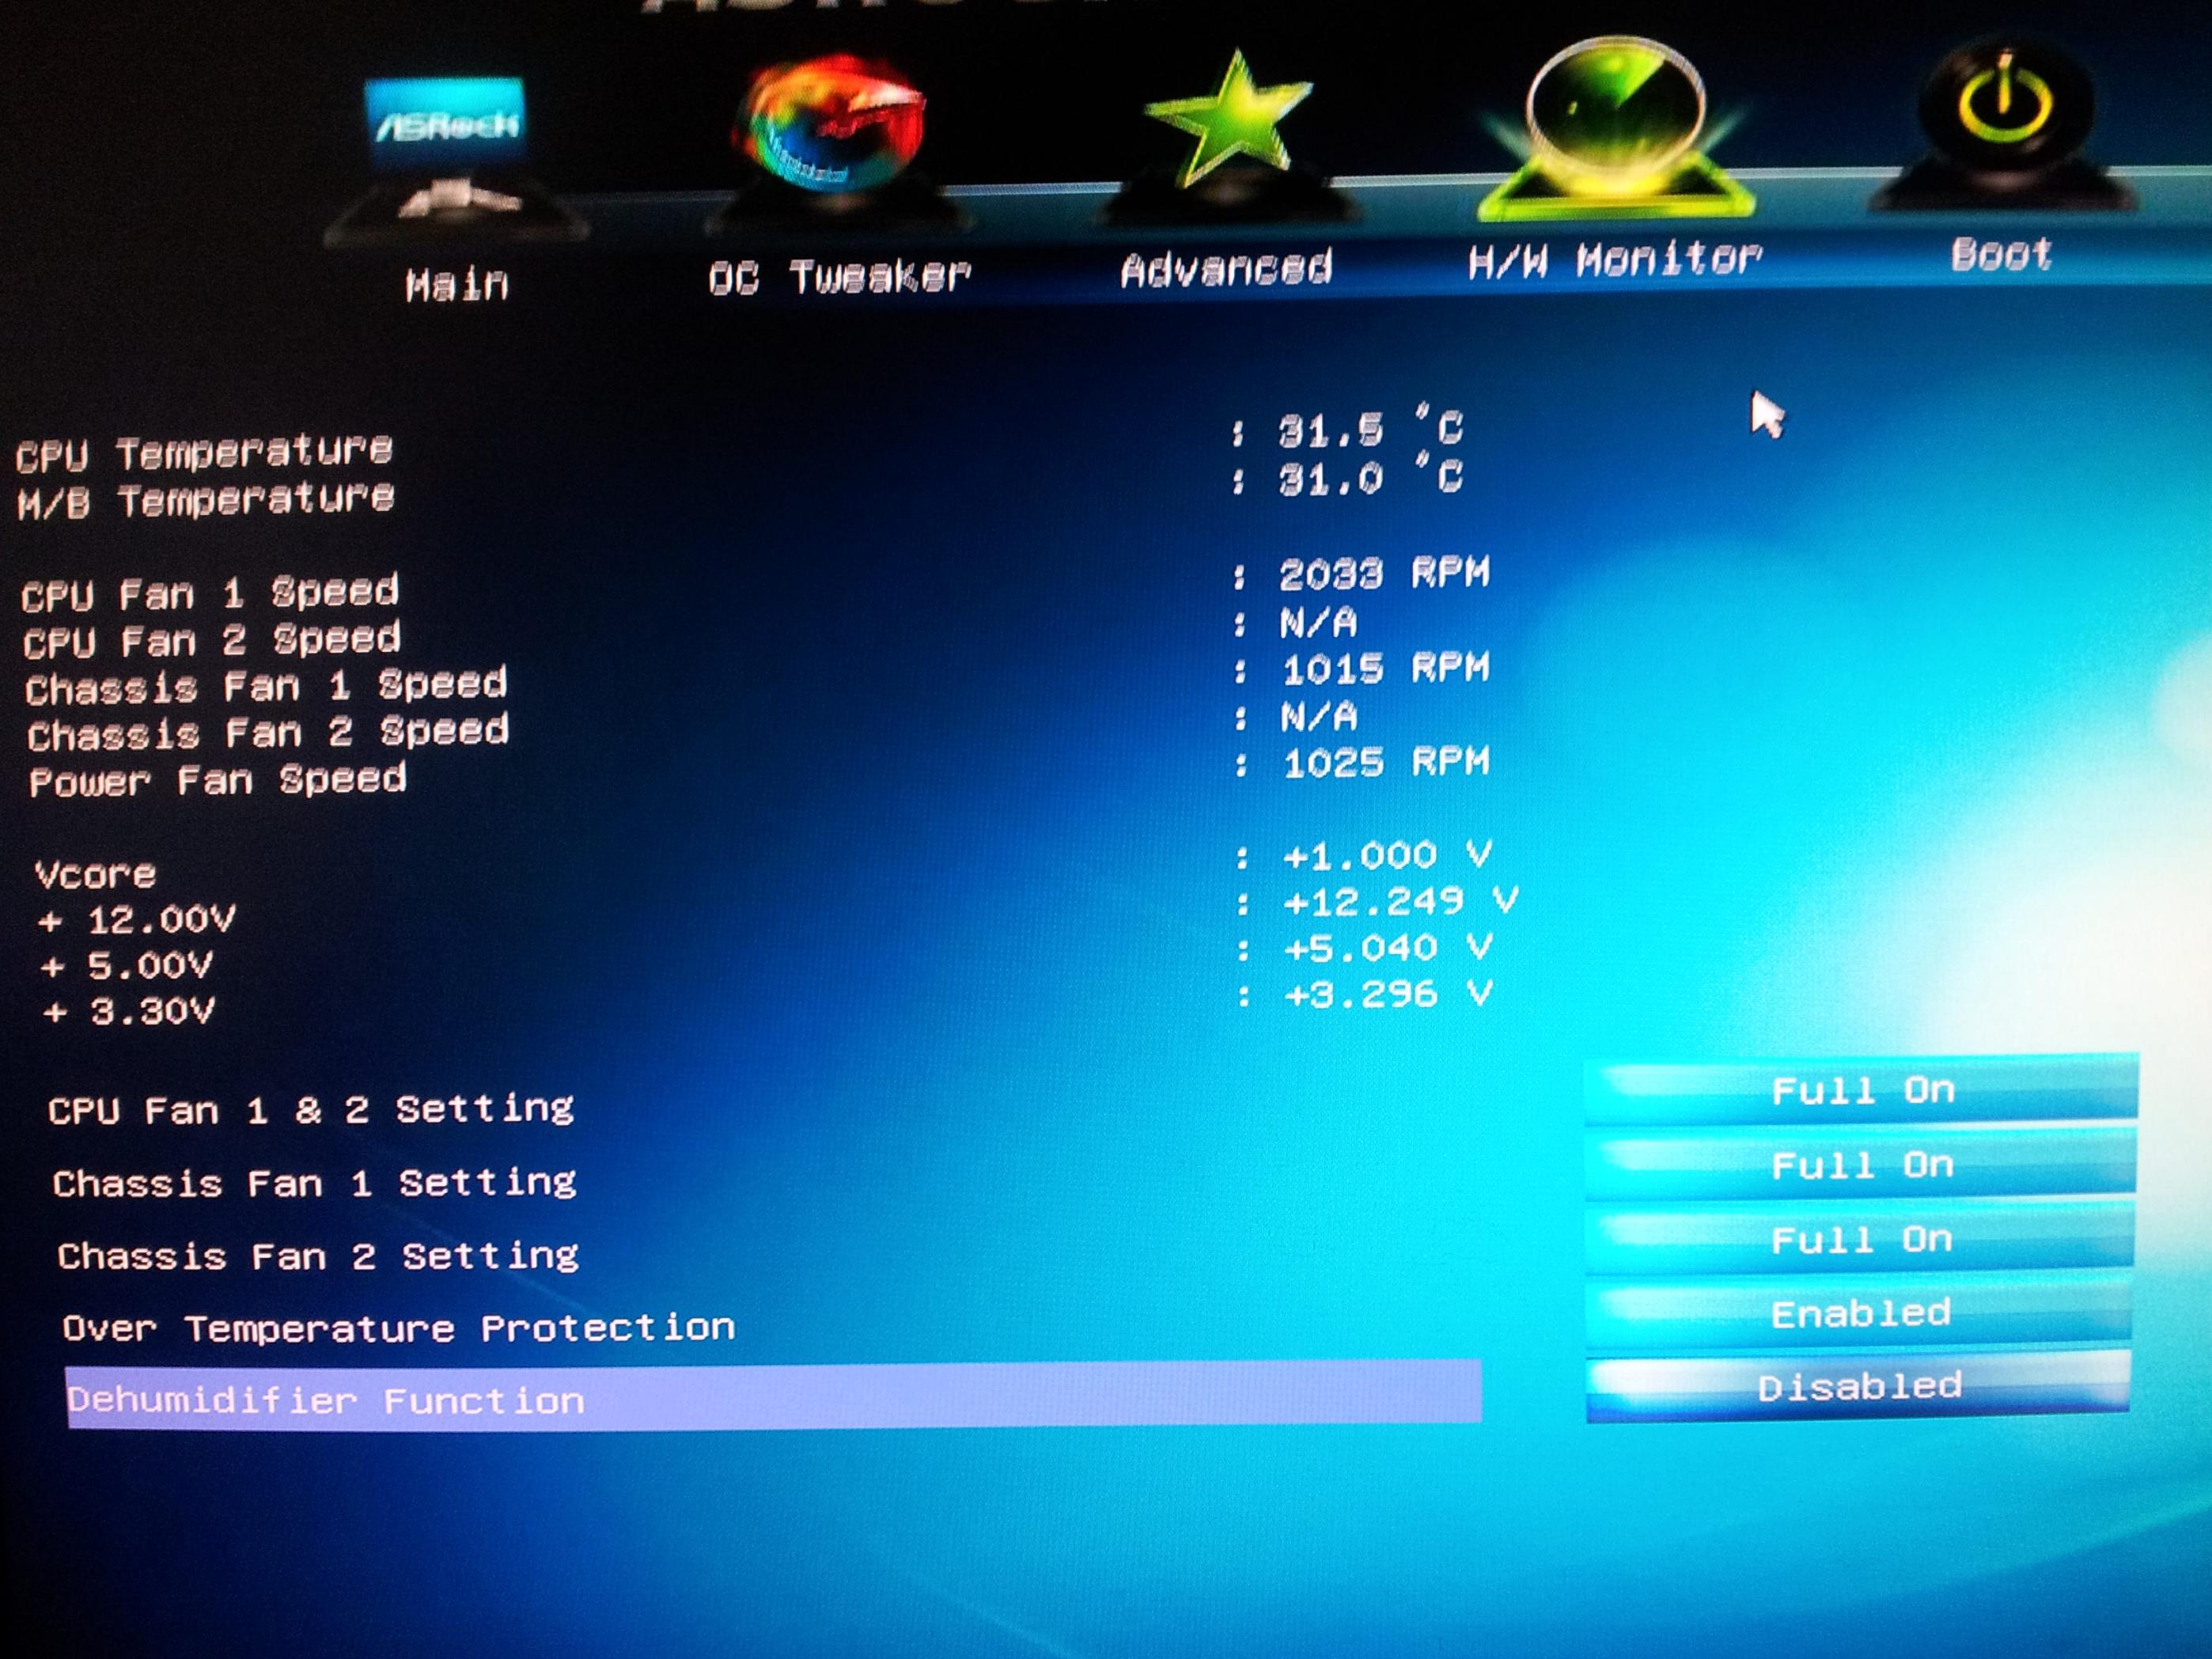
Task: Select the Over Temperature Protection label
Action: [398, 1328]
